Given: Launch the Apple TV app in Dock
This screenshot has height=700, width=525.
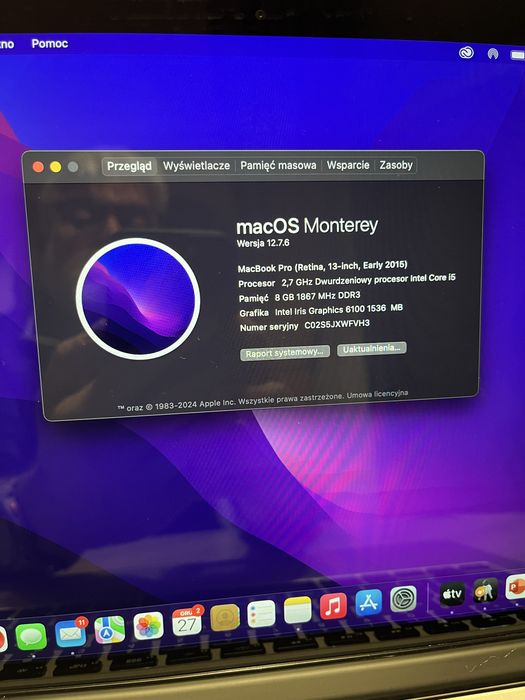Looking at the screenshot, I should tap(452, 594).
